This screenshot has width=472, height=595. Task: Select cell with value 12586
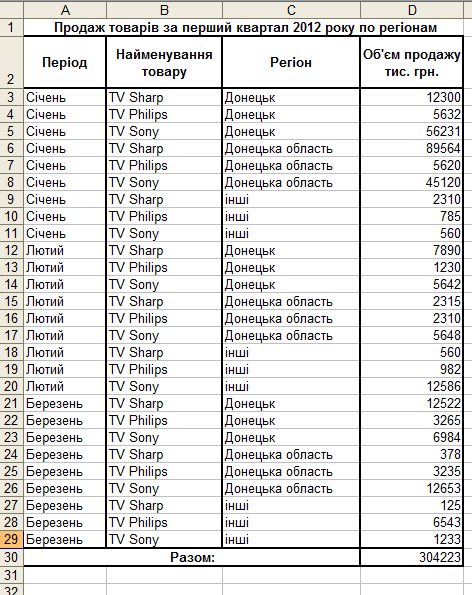pyautogui.click(x=412, y=386)
